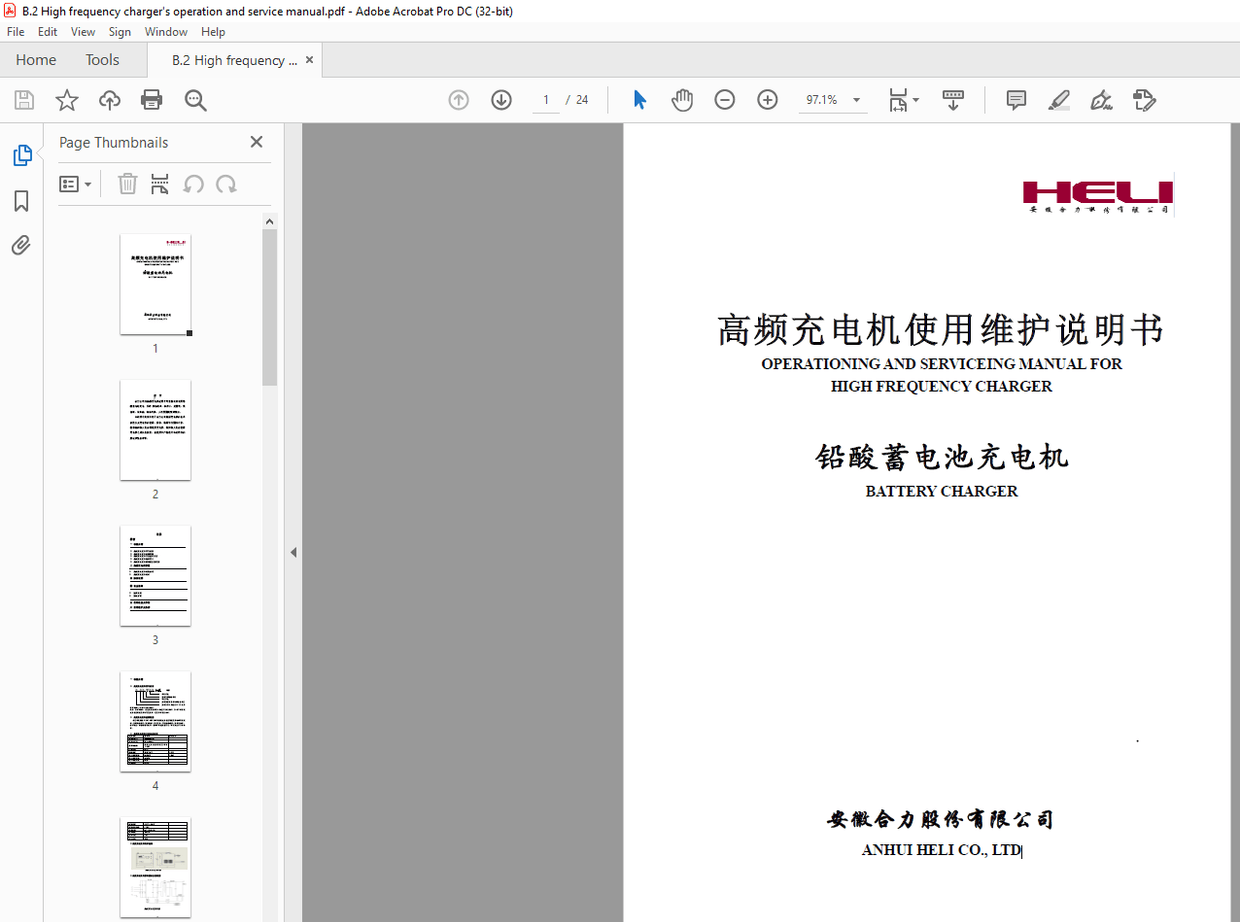
Task: Select the highlight text pen tool
Action: point(1059,100)
